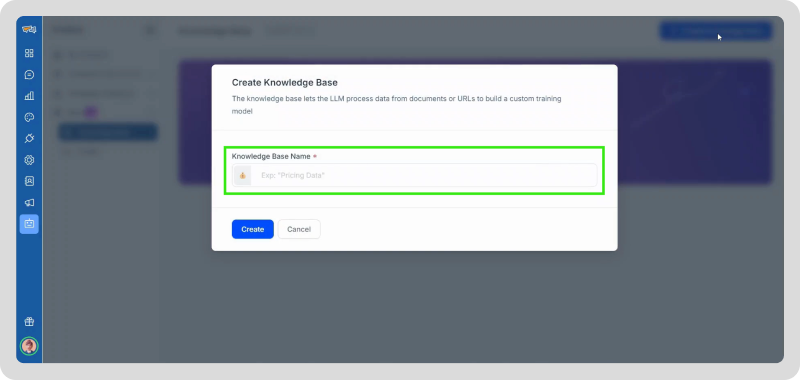Cancel the Create Knowledge Base dialog
The width and height of the screenshot is (800, 380).
pyautogui.click(x=299, y=229)
